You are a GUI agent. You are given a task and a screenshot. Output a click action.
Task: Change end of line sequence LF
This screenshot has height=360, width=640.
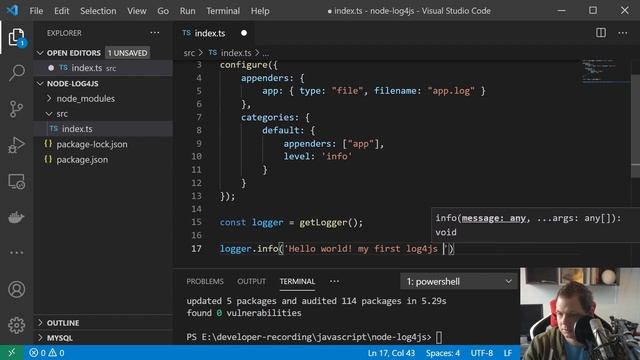tap(507, 353)
